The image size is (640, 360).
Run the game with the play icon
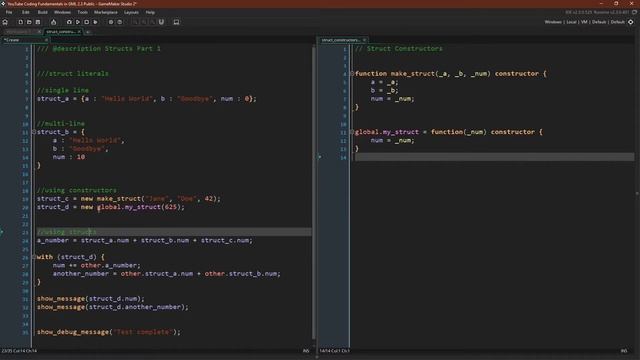pyautogui.click(x=78, y=22)
